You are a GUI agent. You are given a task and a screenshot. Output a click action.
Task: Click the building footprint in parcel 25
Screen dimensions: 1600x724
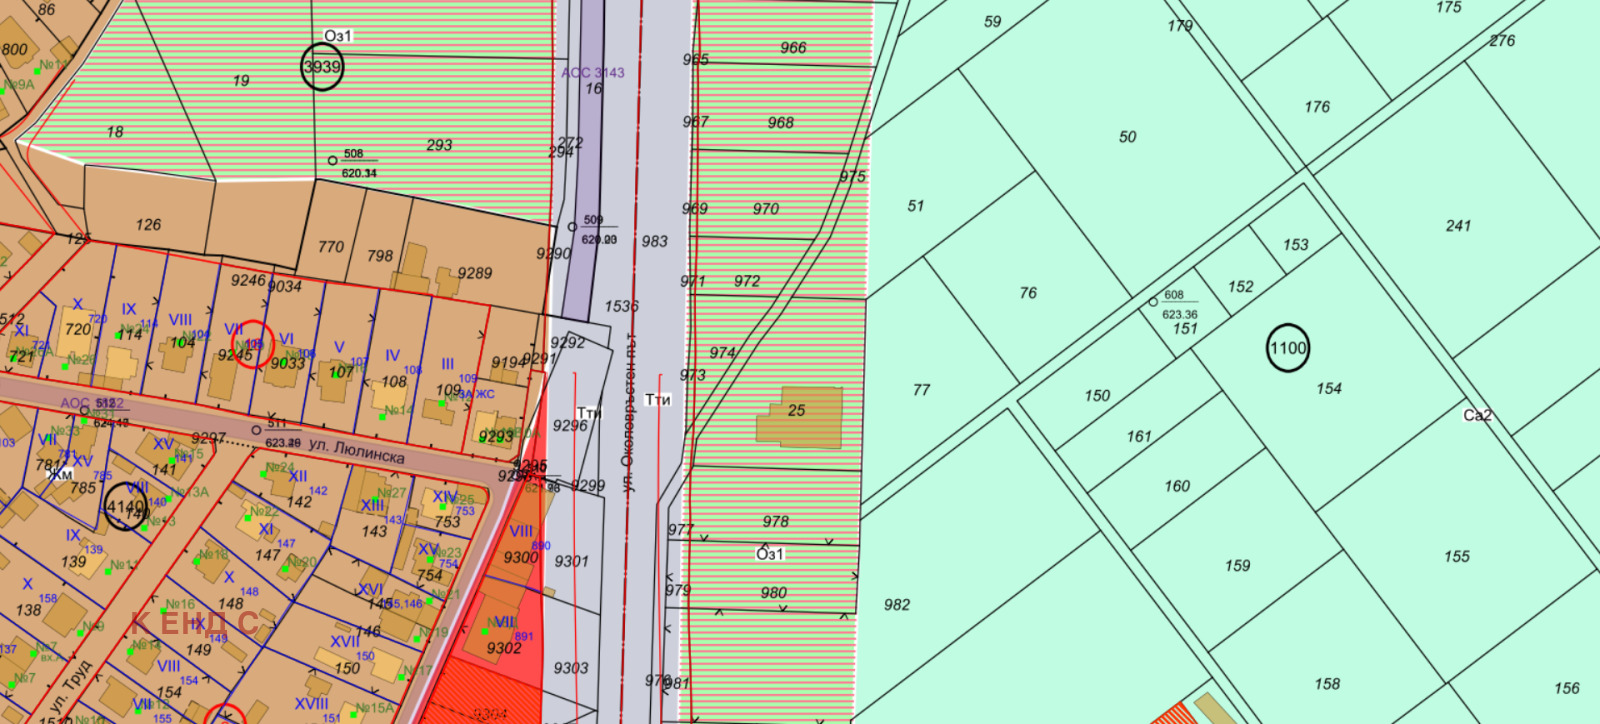click(798, 417)
